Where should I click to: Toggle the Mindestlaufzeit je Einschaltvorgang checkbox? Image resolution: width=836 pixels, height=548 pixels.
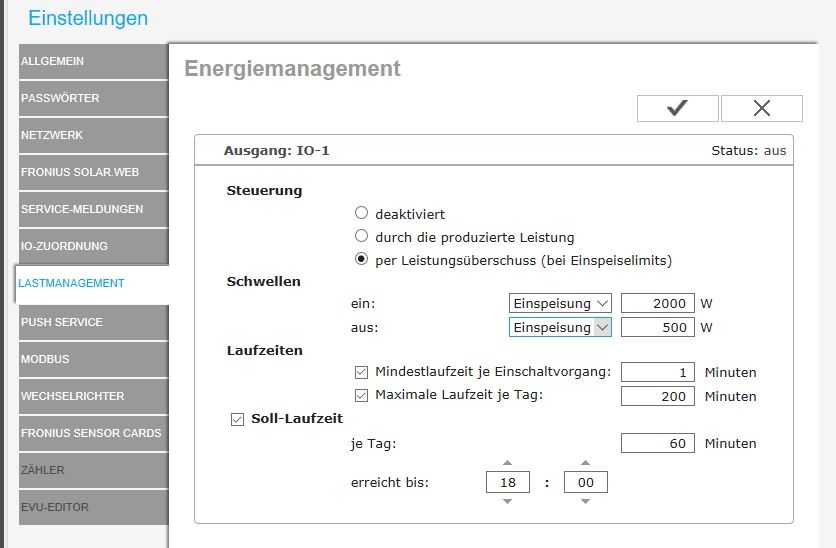(x=362, y=372)
